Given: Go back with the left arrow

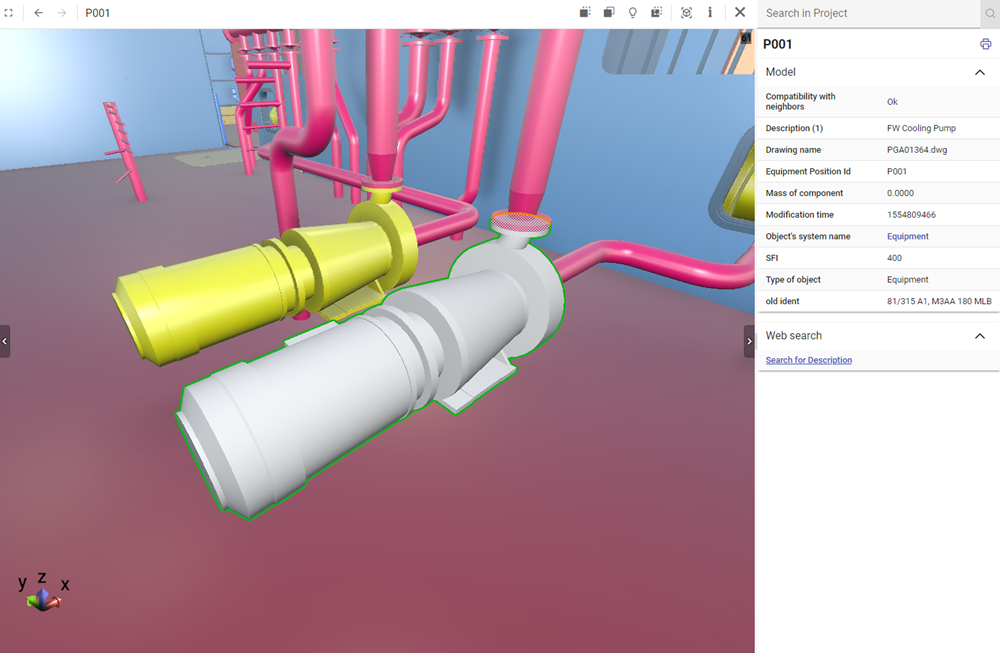Looking at the screenshot, I should [x=38, y=13].
